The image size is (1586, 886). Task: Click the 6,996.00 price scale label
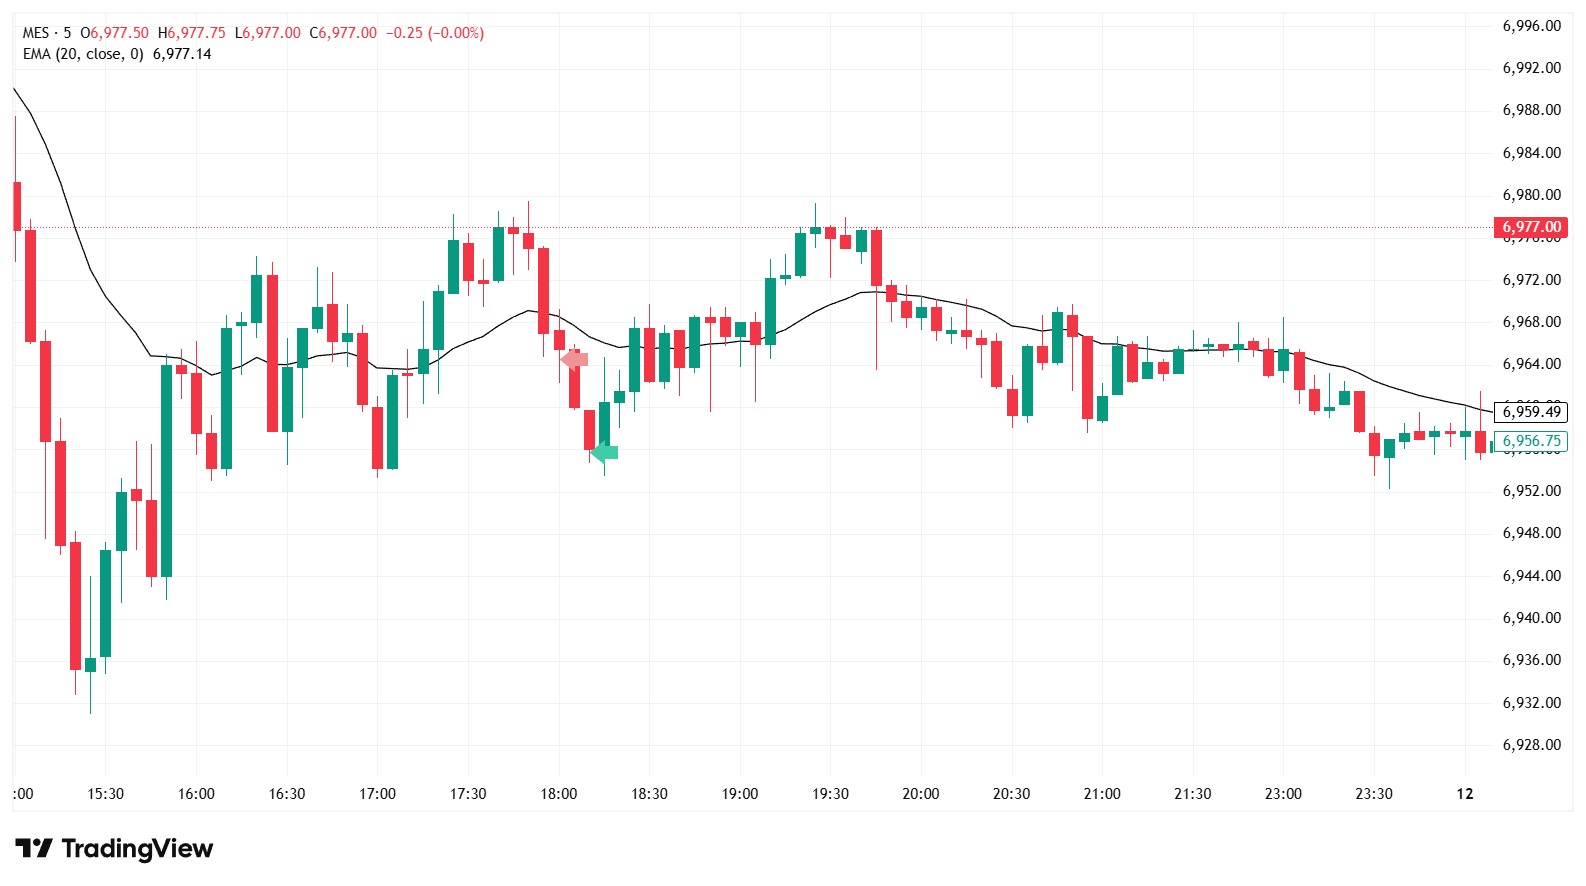pos(1531,26)
